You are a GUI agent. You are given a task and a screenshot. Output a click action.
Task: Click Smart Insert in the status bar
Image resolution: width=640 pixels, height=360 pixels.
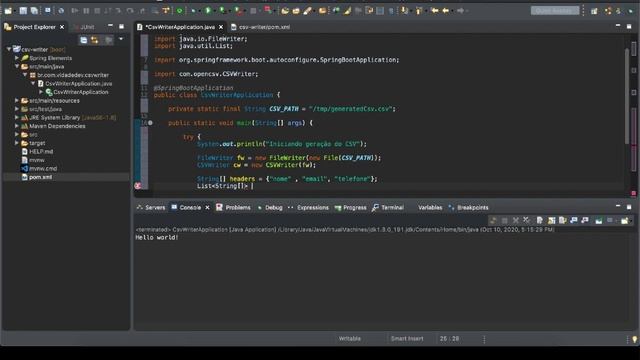[407, 339]
